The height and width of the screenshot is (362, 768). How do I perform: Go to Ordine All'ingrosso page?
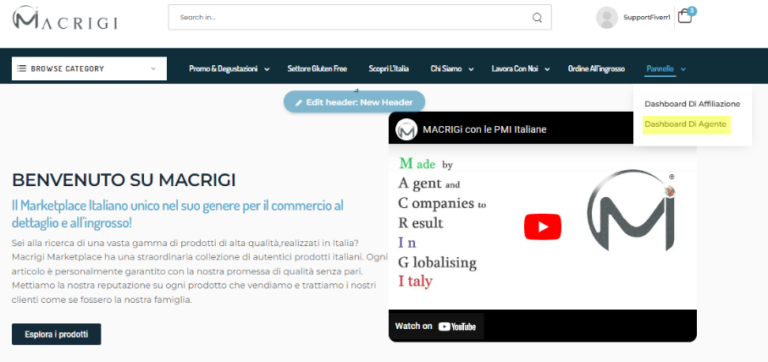596,69
